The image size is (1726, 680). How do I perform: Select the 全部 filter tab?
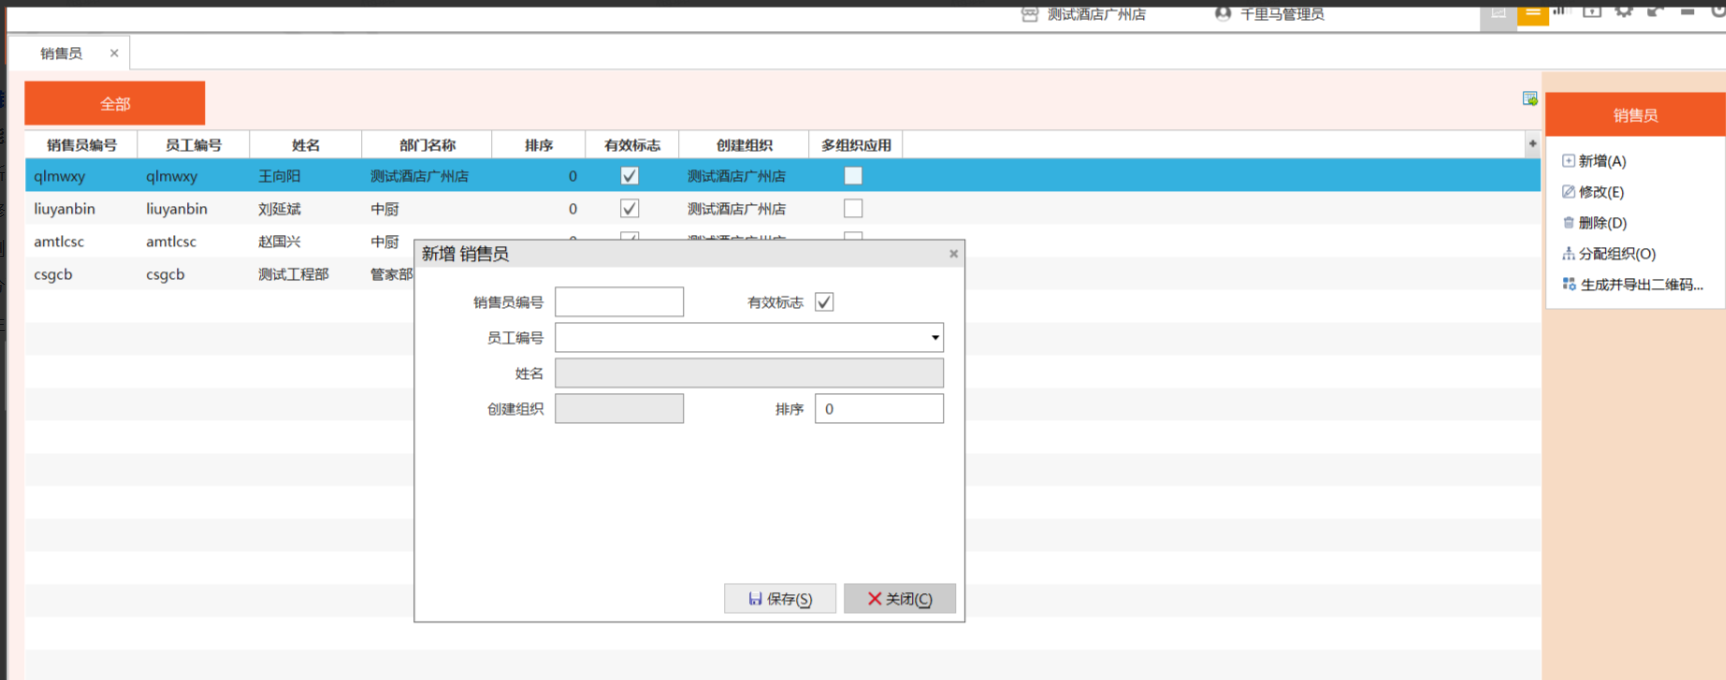pyautogui.click(x=115, y=104)
